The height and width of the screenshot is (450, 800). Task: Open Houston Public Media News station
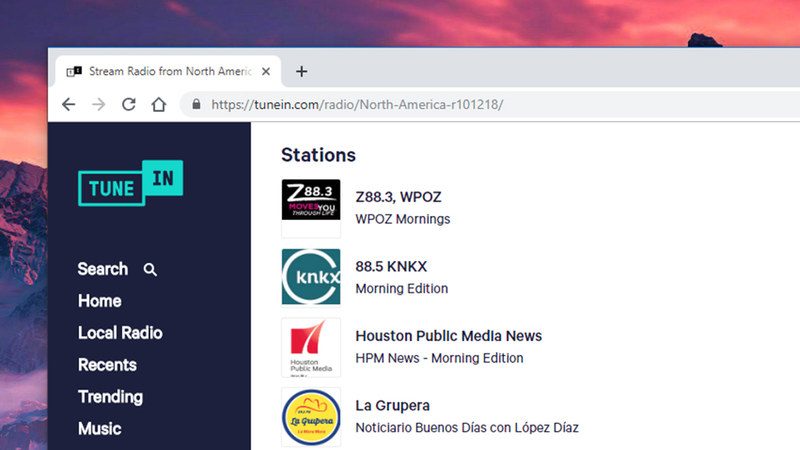(x=448, y=336)
